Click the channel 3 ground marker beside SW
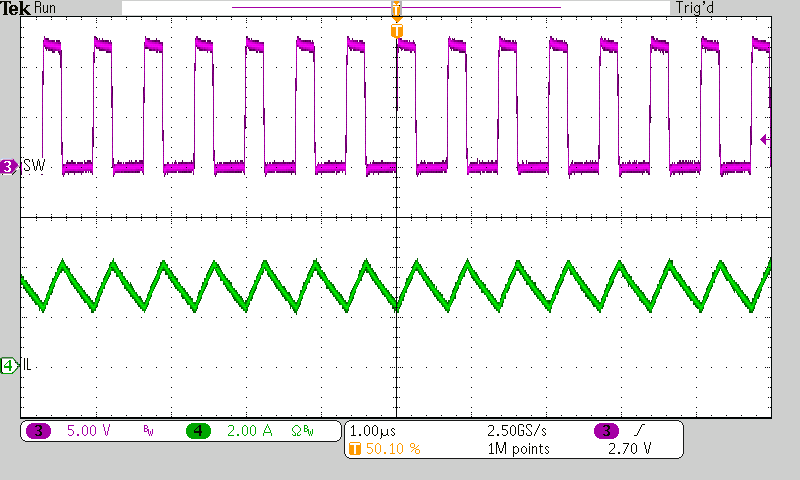The height and width of the screenshot is (480, 800). [9, 167]
